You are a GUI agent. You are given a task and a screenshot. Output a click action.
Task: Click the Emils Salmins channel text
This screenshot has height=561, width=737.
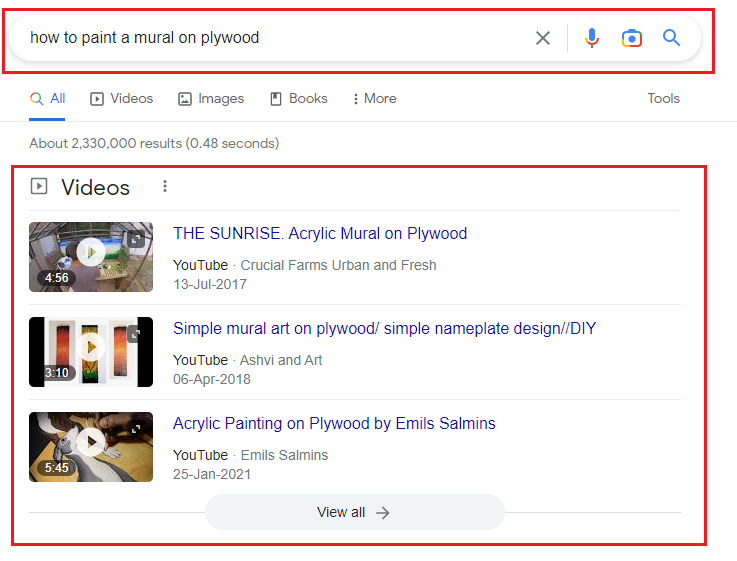284,455
